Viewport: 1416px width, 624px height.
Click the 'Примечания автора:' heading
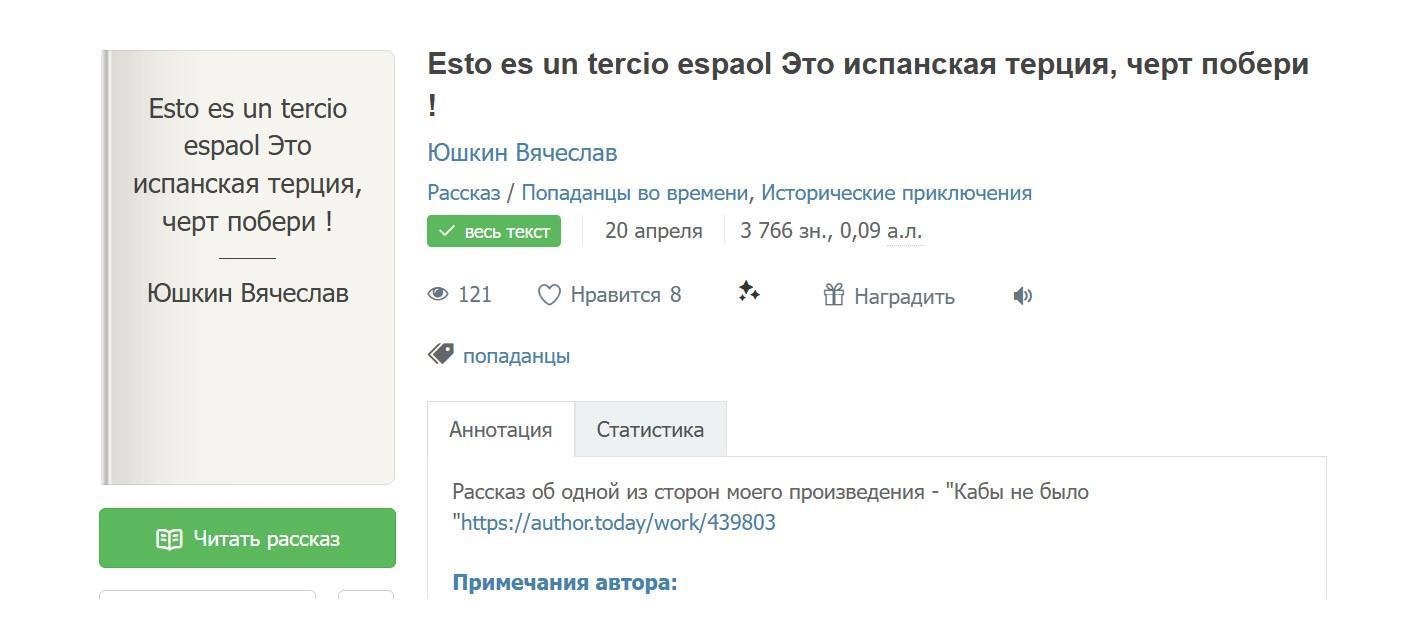[565, 583]
